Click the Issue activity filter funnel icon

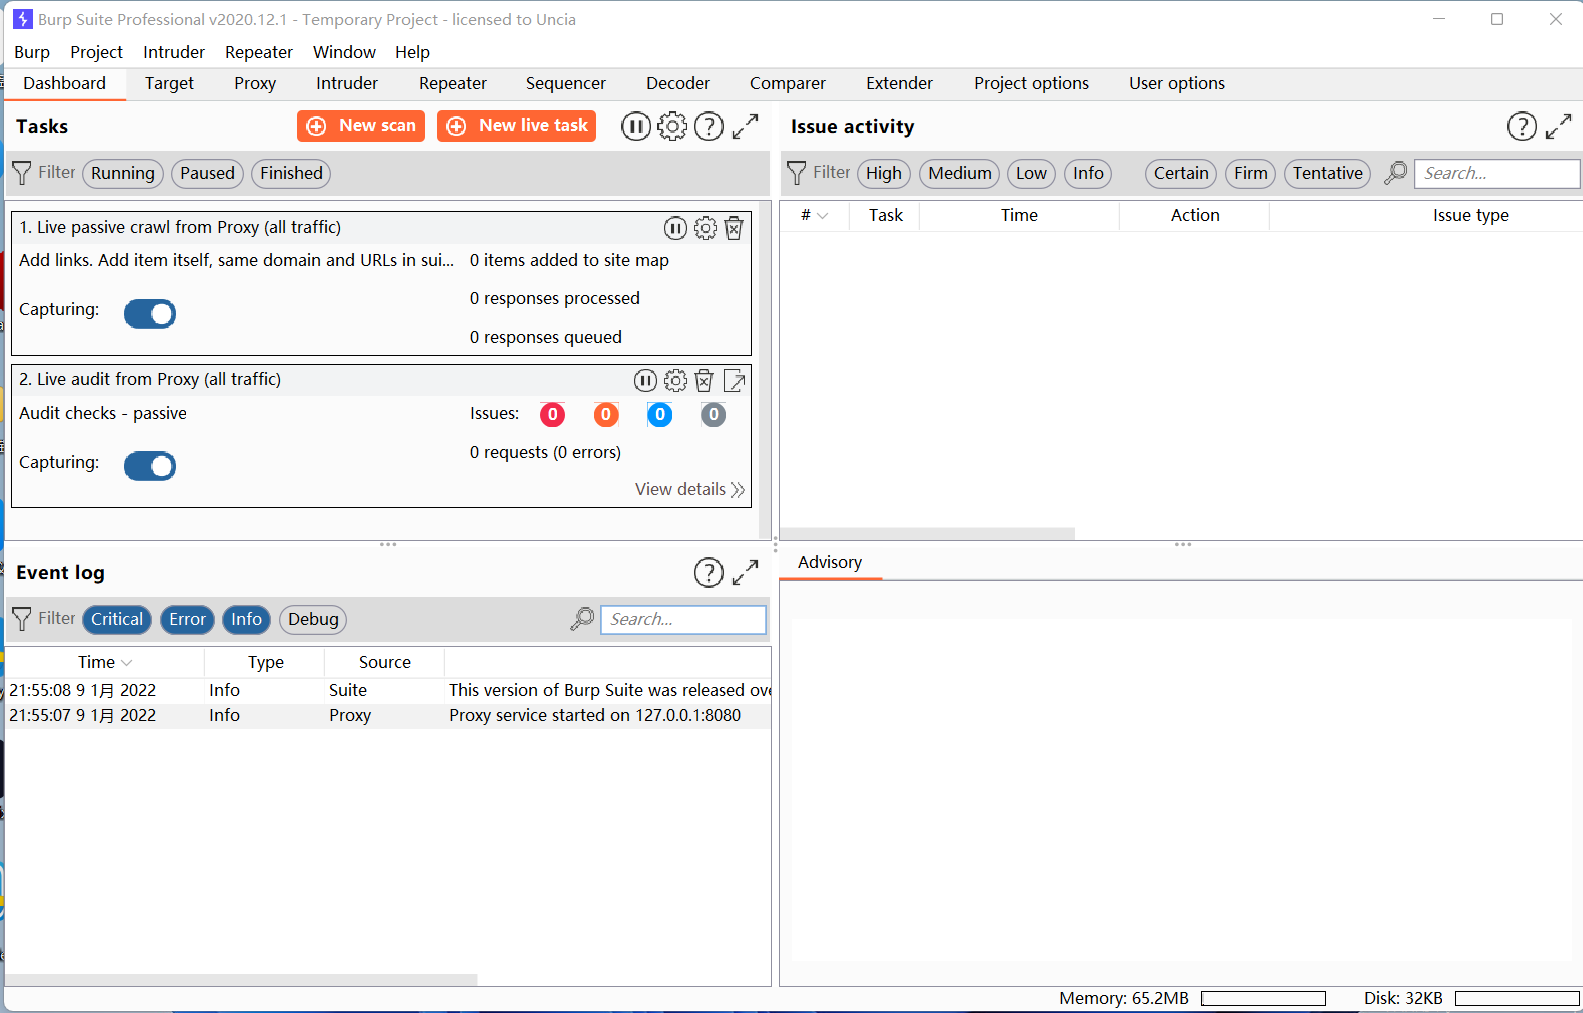[x=796, y=173]
